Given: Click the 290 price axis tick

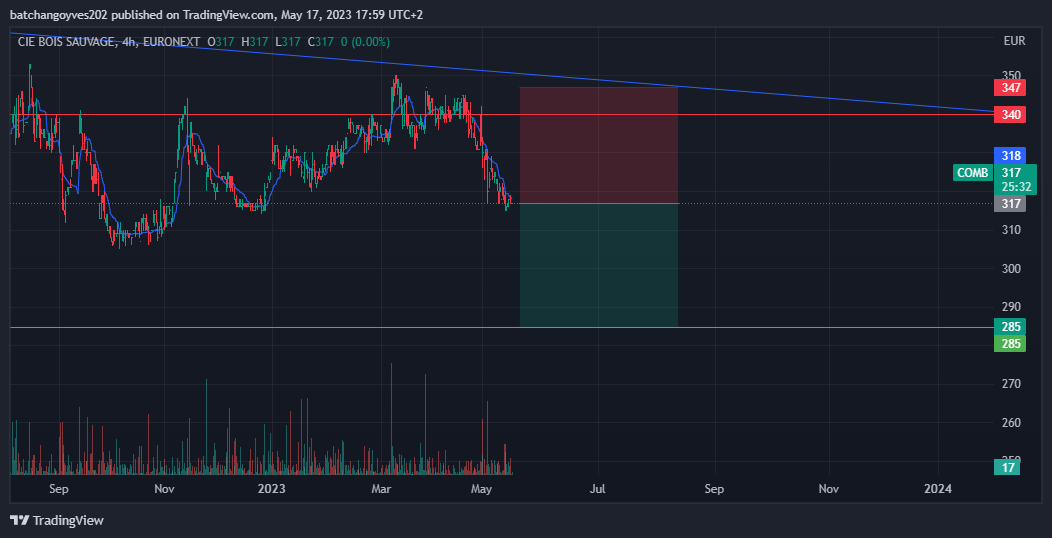Looking at the screenshot, I should click(x=1012, y=307).
